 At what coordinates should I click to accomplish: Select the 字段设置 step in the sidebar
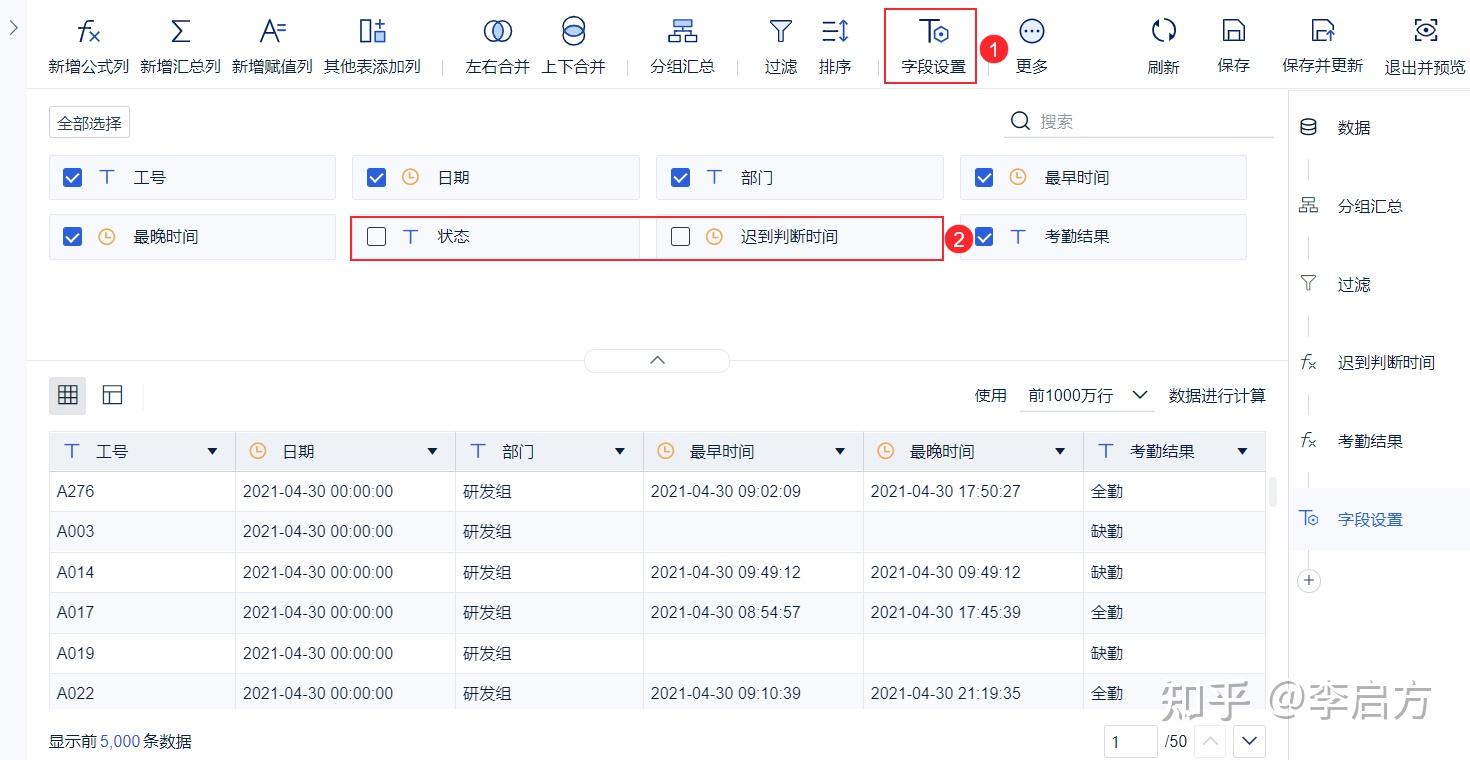tap(1379, 519)
